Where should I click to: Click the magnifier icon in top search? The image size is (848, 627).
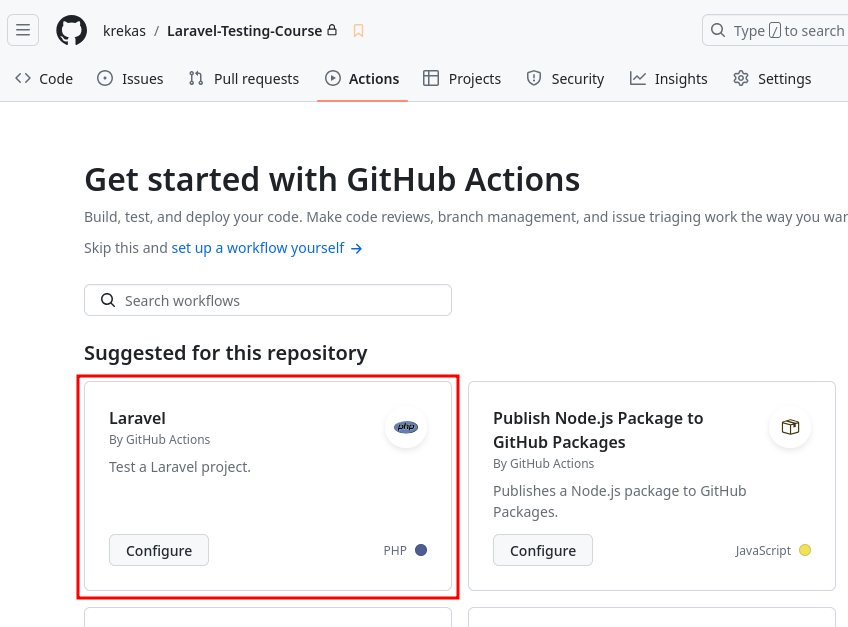[718, 30]
